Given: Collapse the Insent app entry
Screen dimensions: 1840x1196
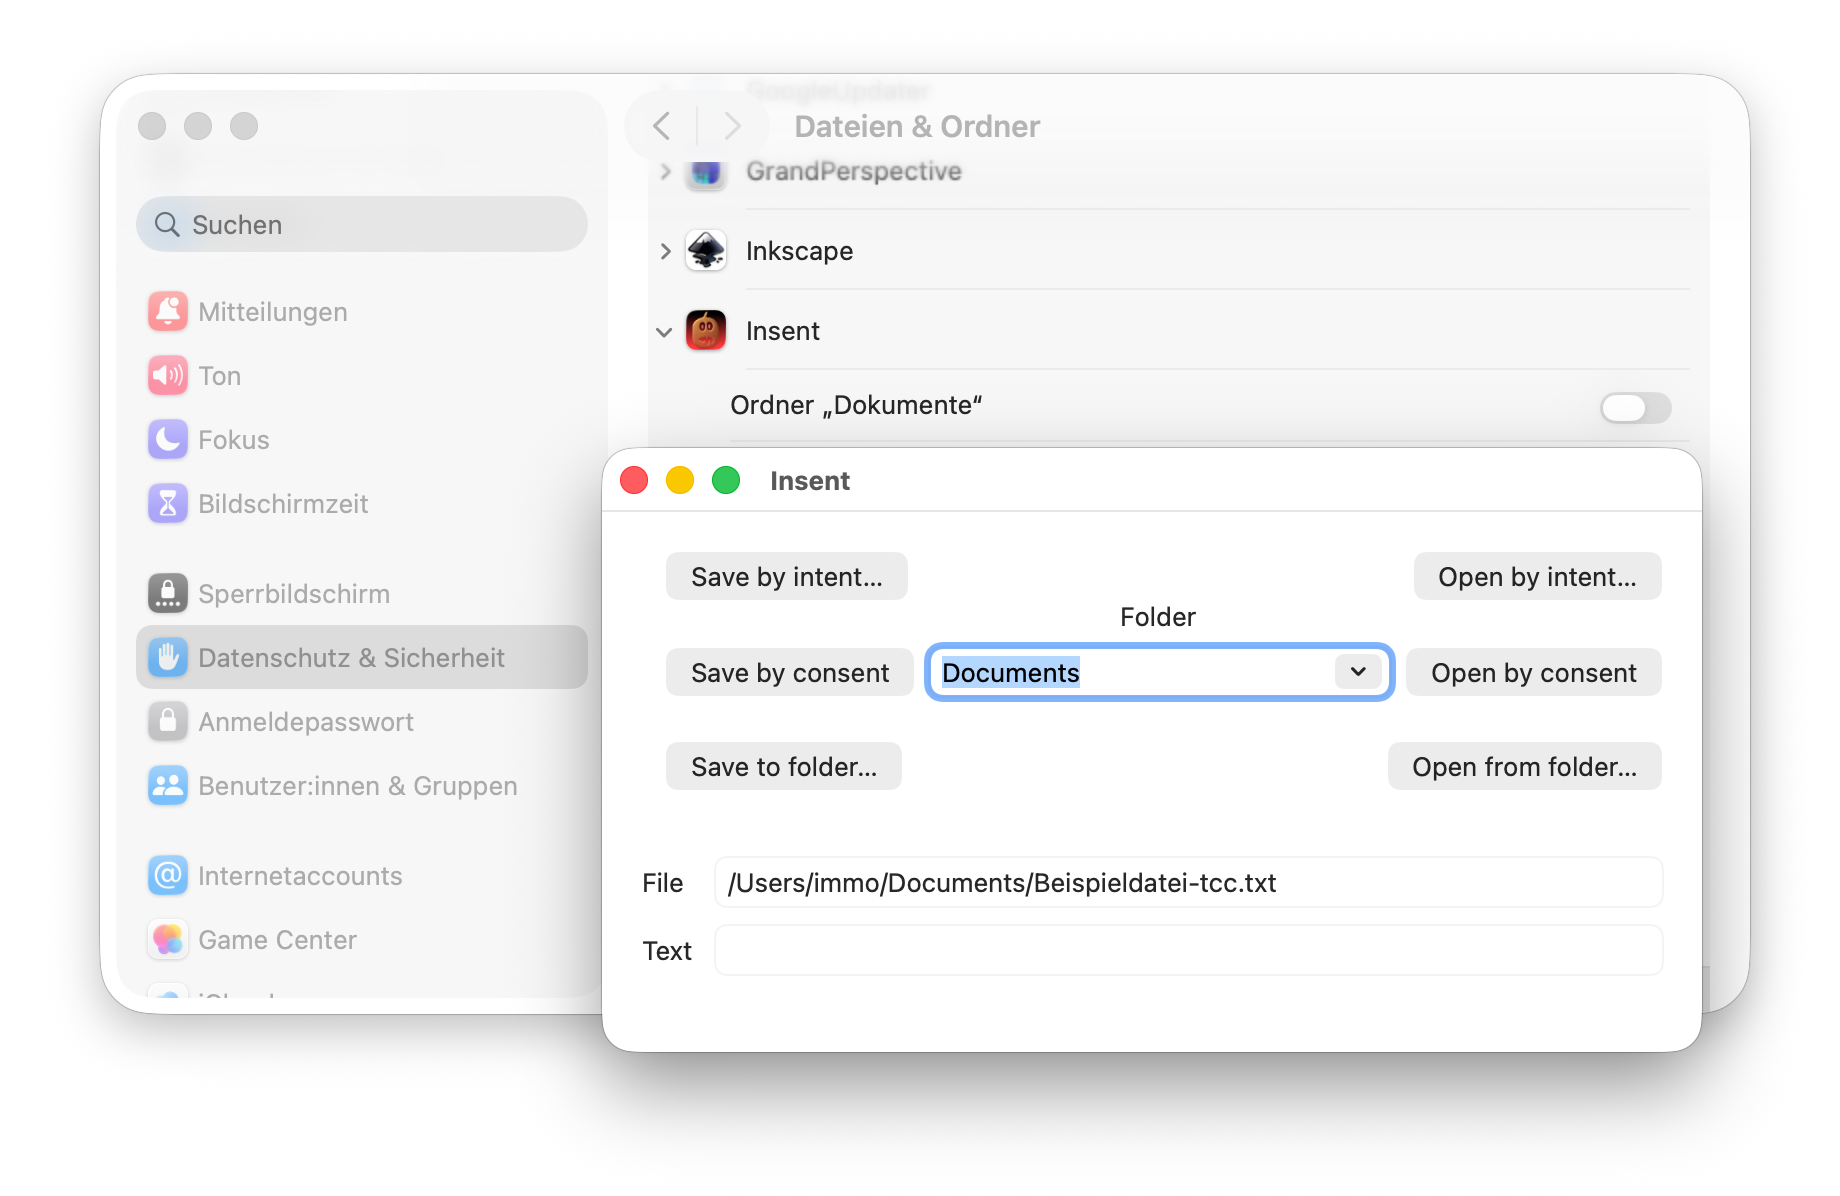Looking at the screenshot, I should (x=664, y=332).
